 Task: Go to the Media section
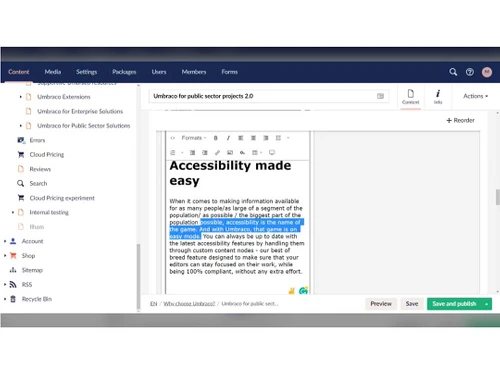pos(53,72)
